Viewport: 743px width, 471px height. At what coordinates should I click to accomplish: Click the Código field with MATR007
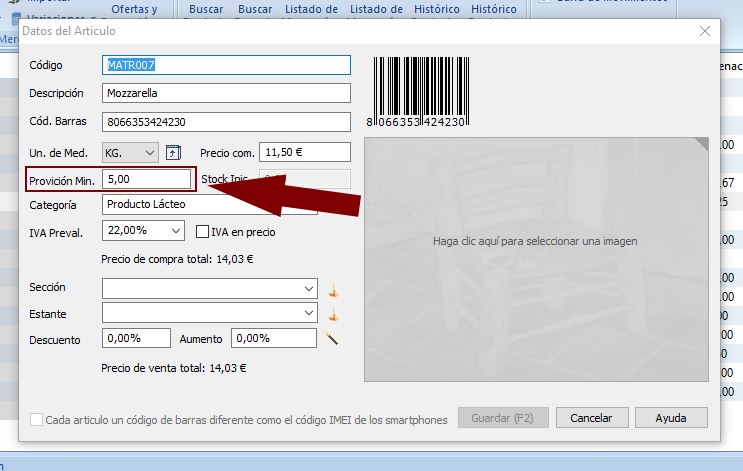click(227, 65)
